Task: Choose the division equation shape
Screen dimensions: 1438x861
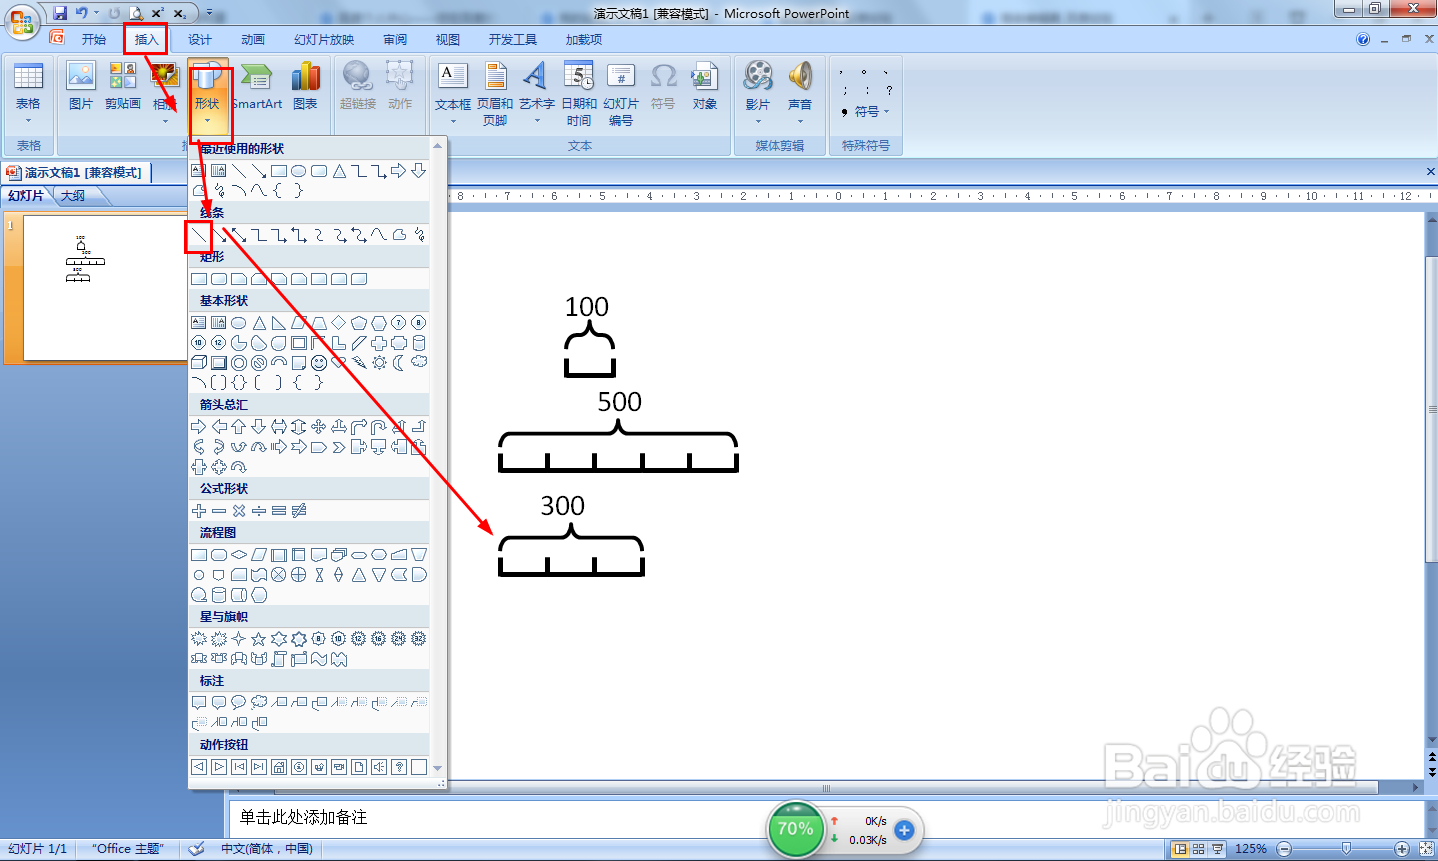Action: [259, 511]
